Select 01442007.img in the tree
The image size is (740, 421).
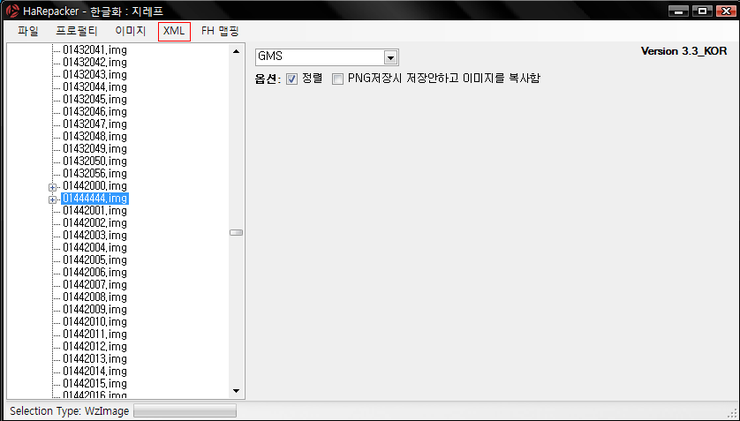95,285
